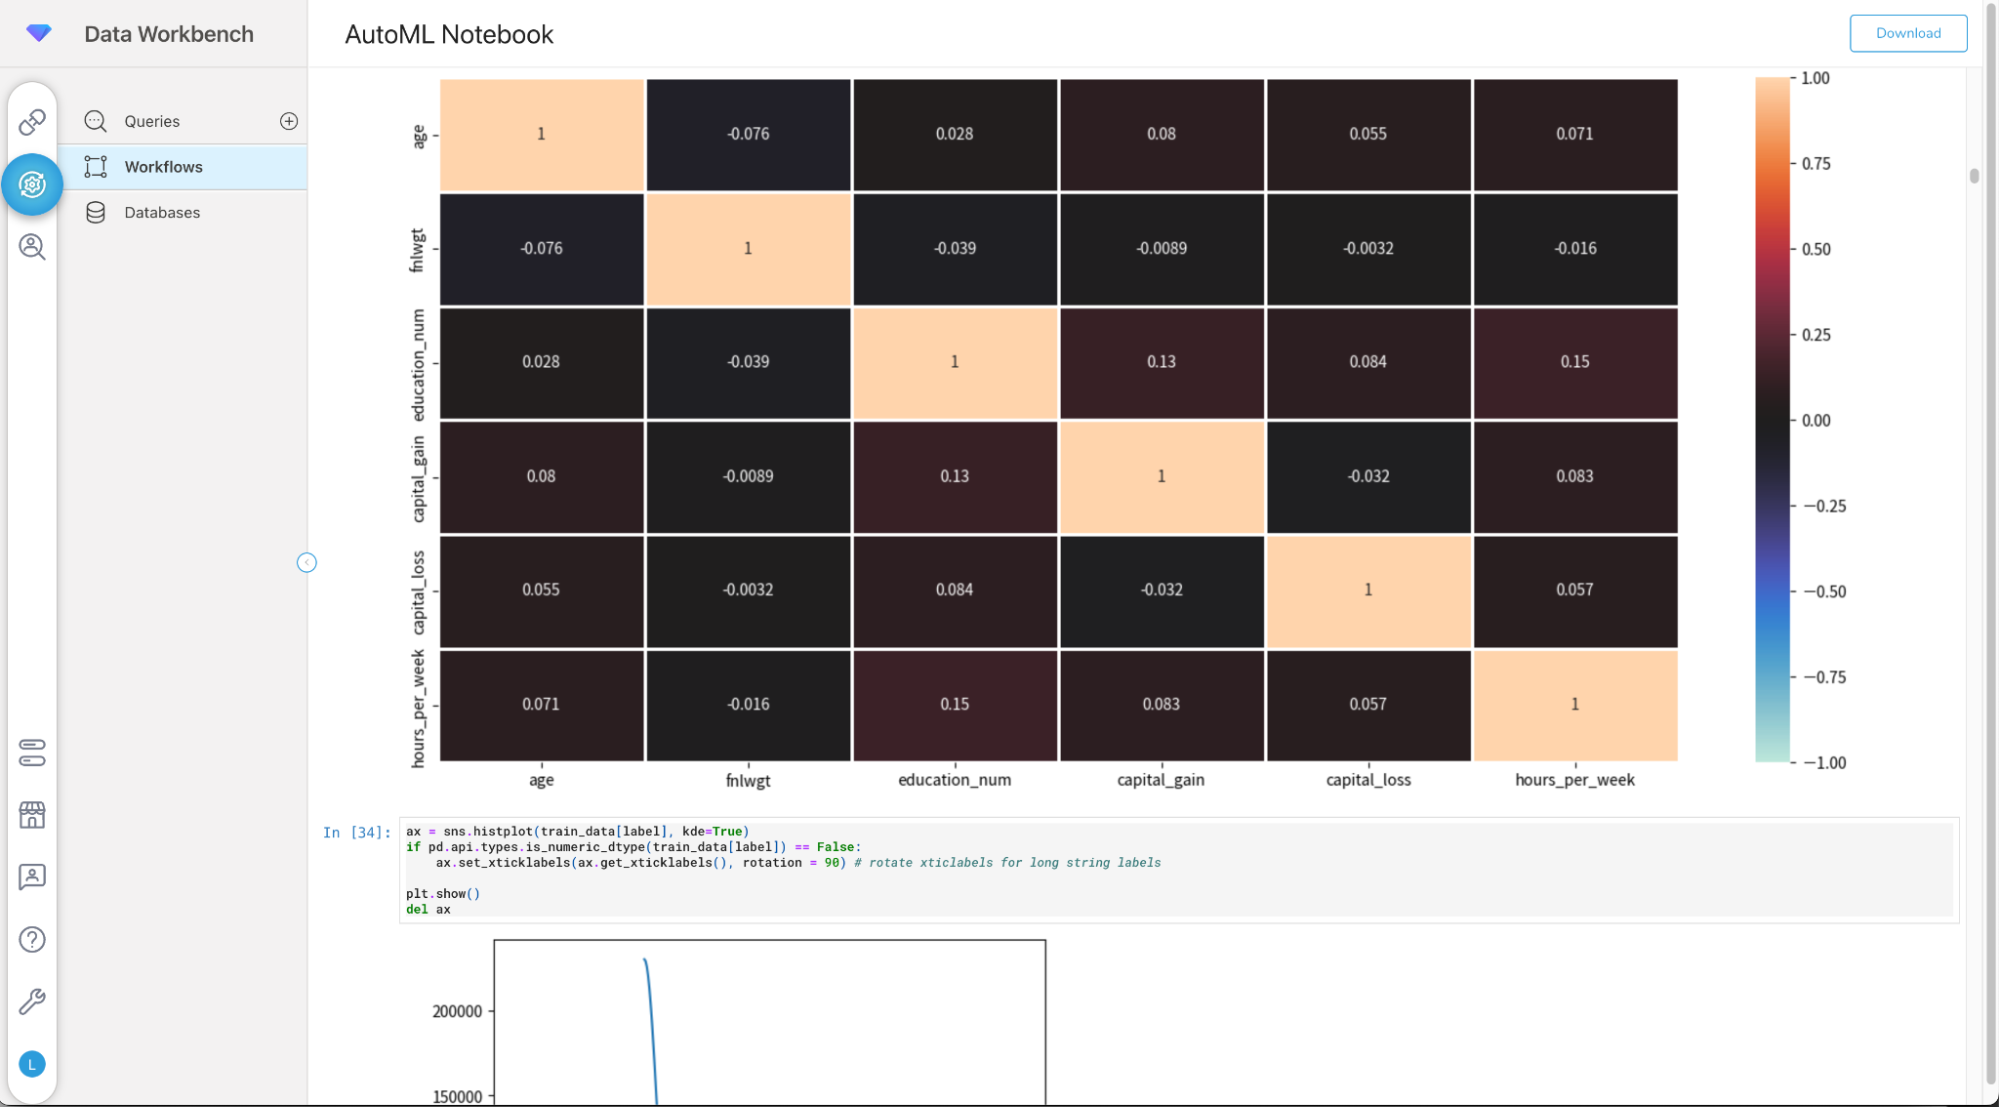Image resolution: width=1999 pixels, height=1107 pixels.
Task: Click the notebook vertical scrollbar thumb
Action: coord(1973,176)
